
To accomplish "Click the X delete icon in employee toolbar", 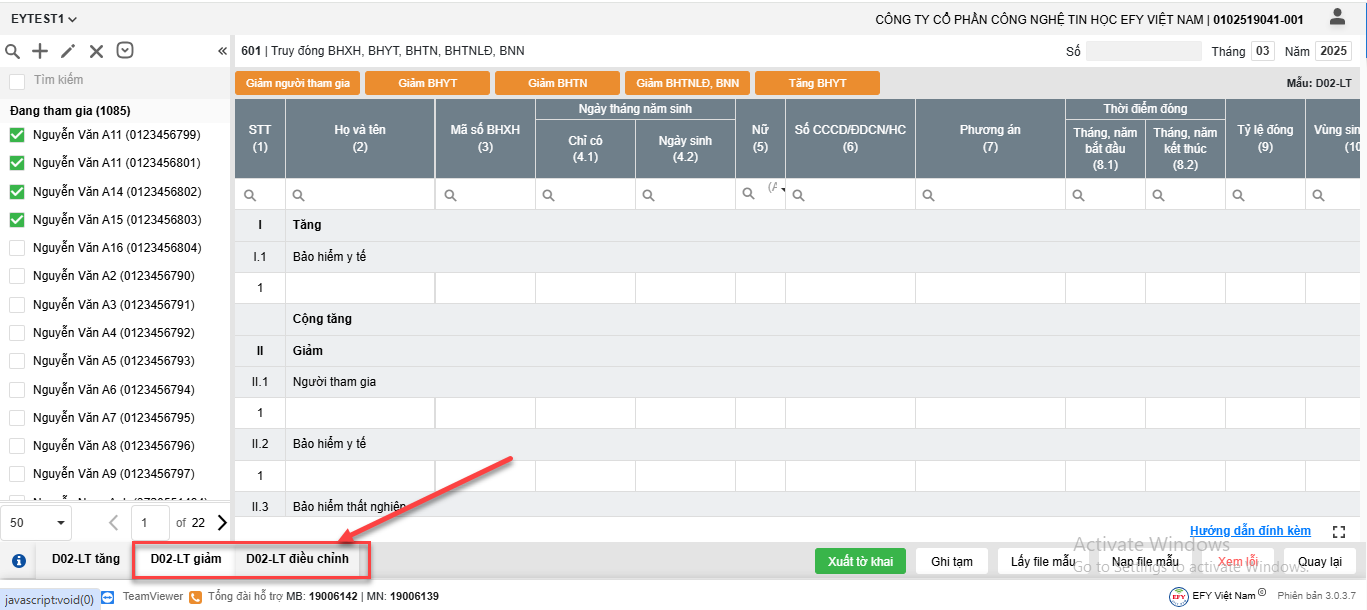I will (x=96, y=51).
